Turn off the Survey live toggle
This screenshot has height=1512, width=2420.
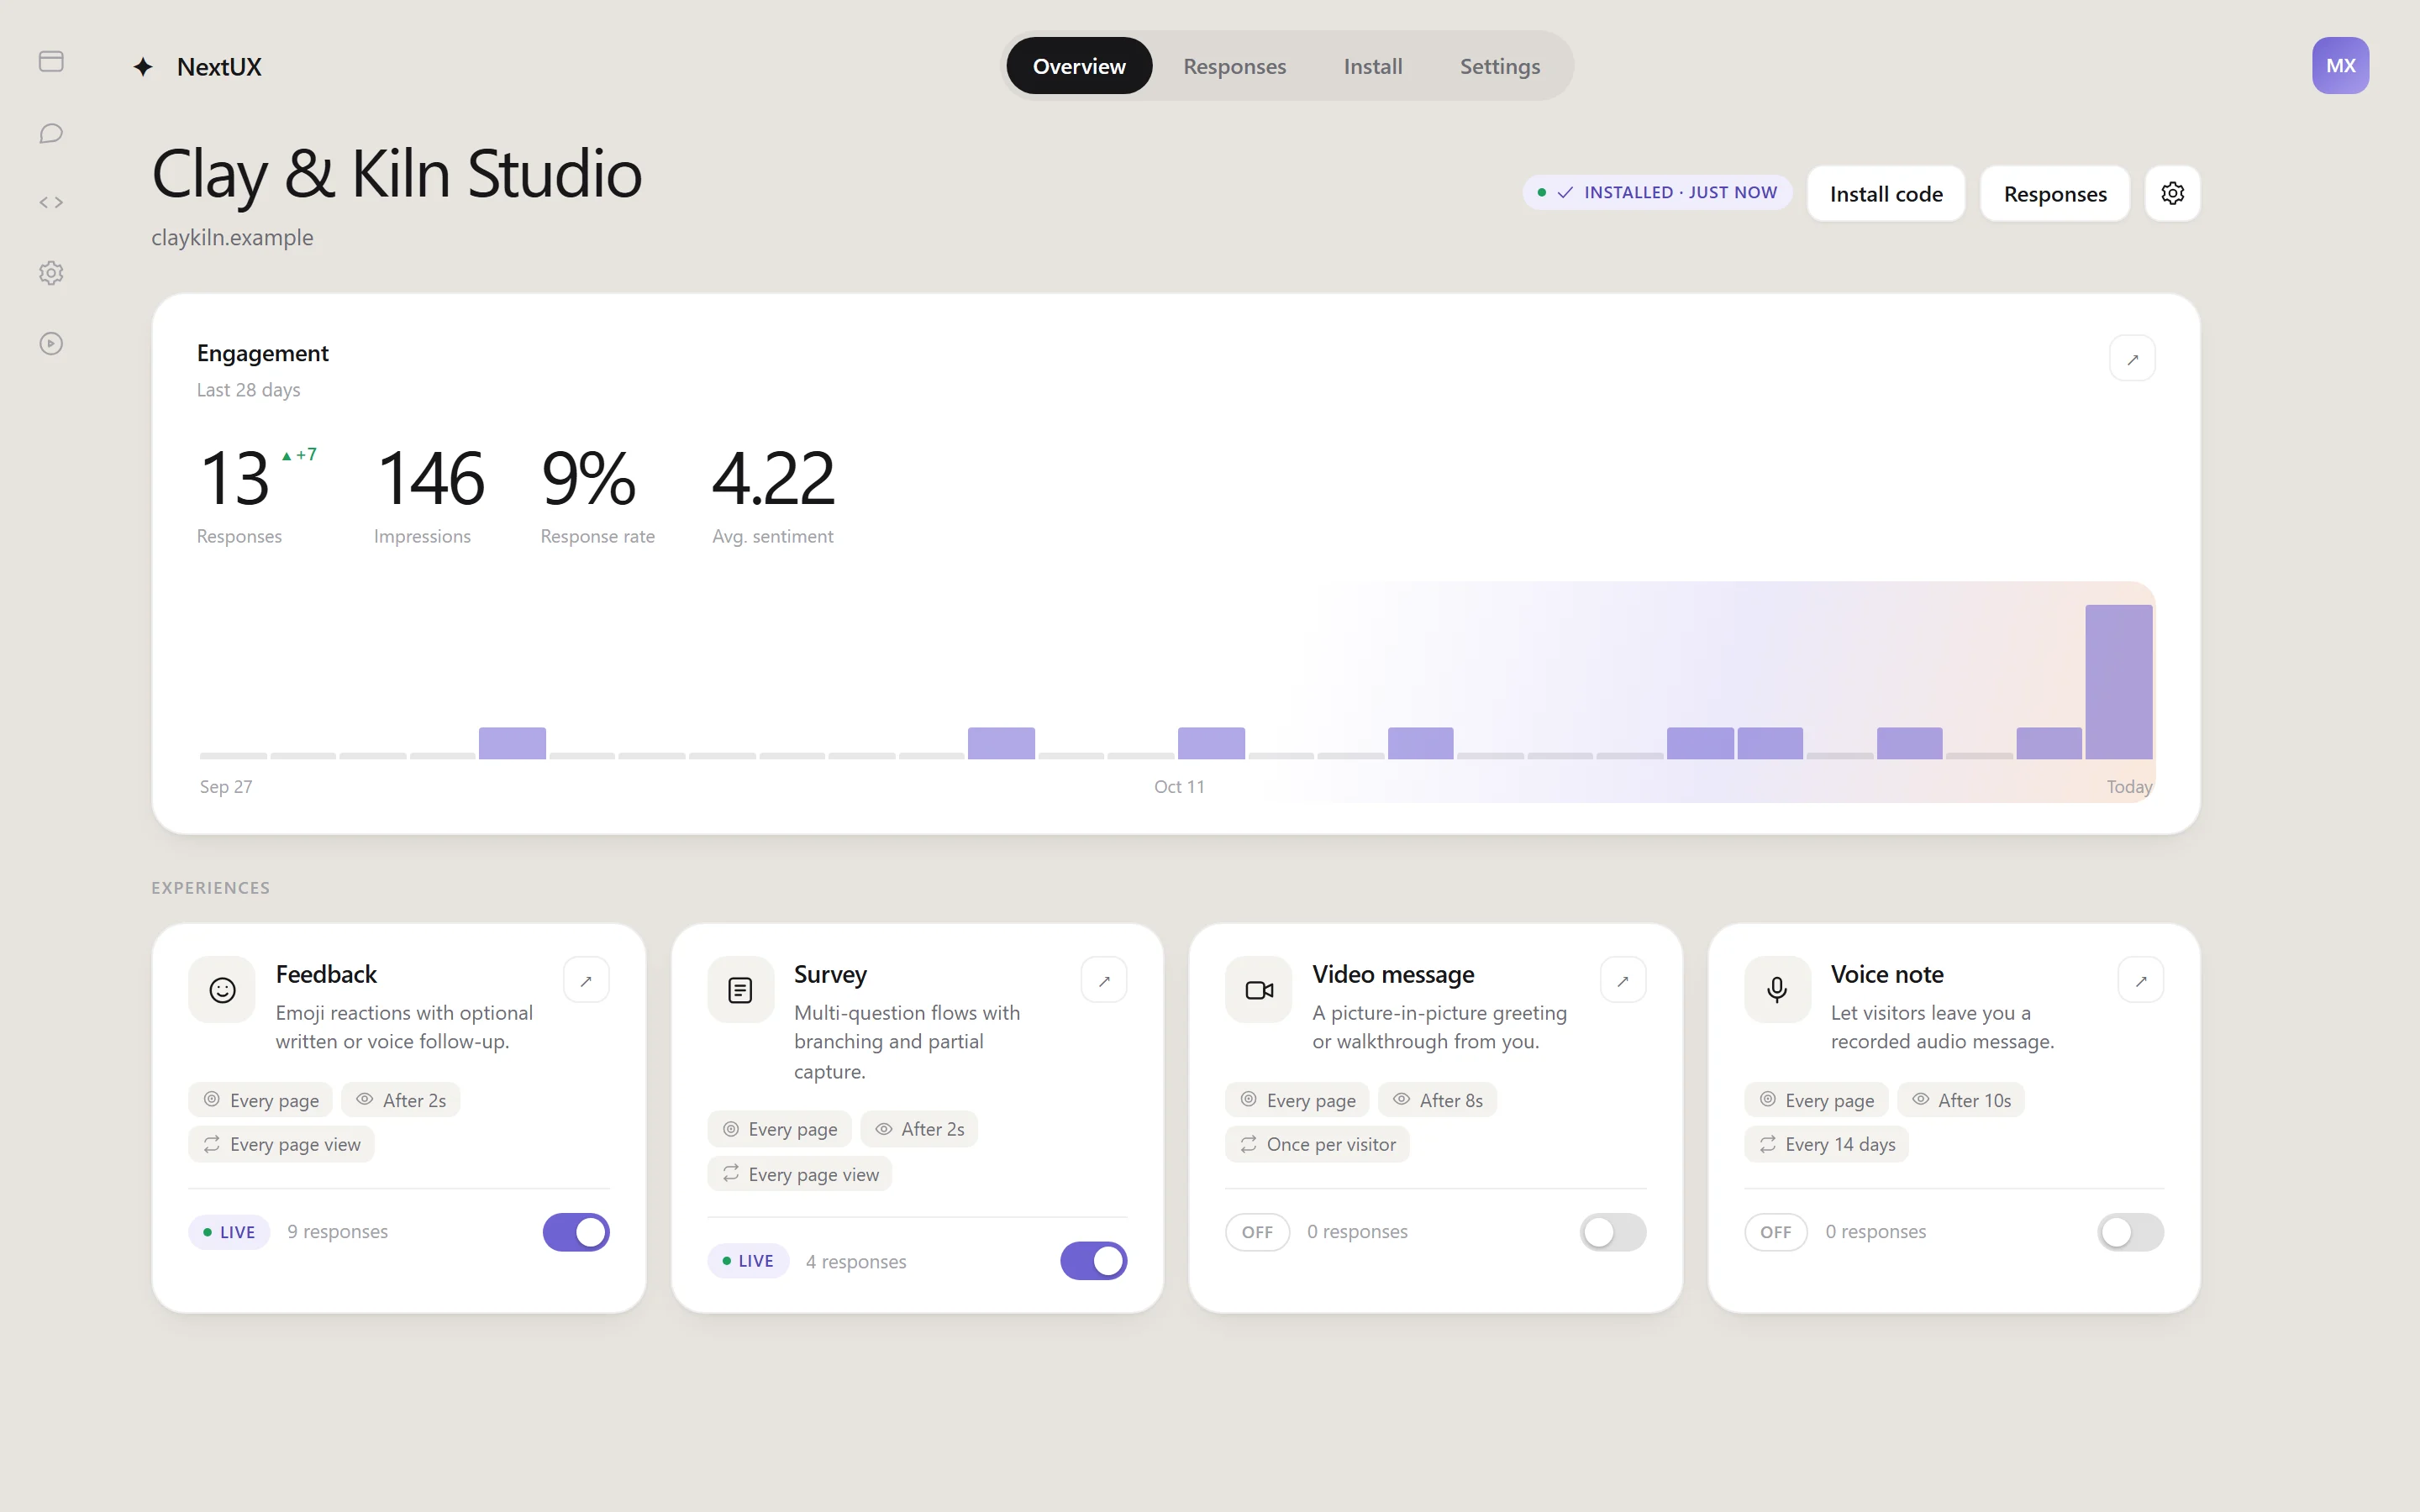1094,1261
